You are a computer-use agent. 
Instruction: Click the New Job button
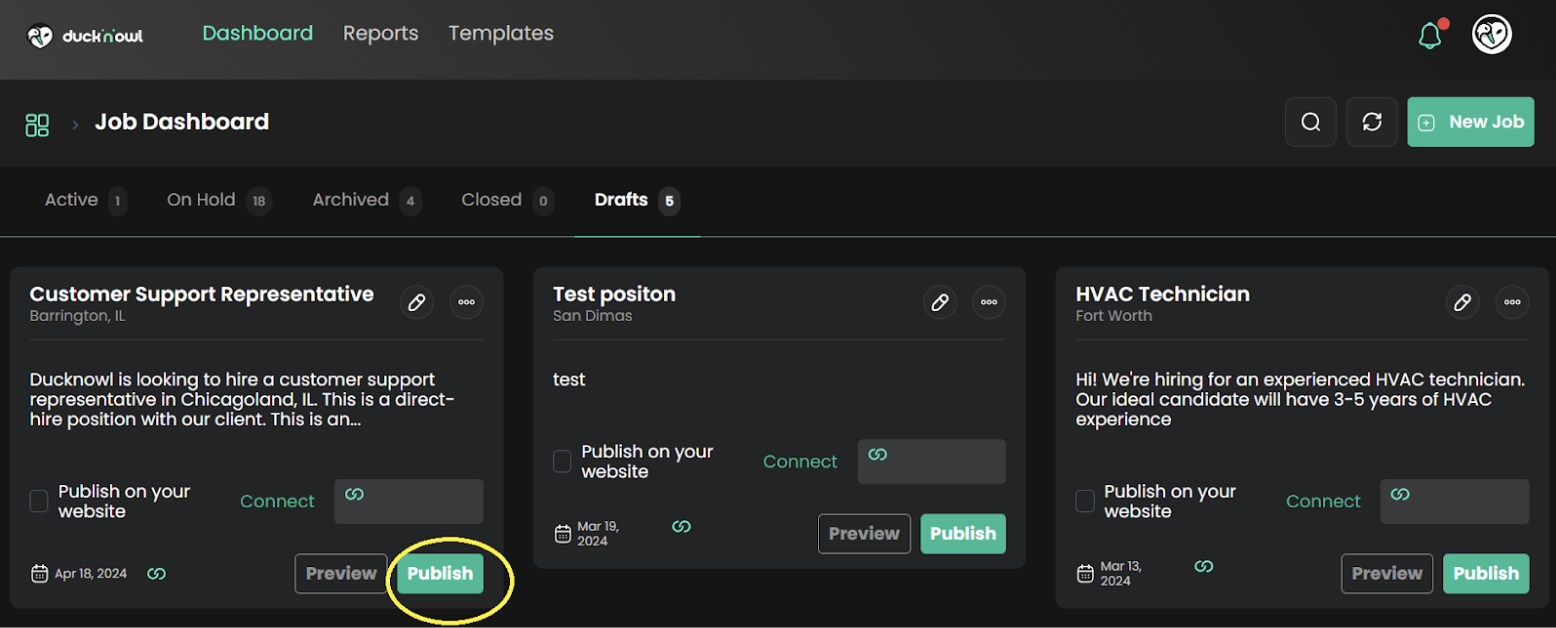(x=1470, y=122)
